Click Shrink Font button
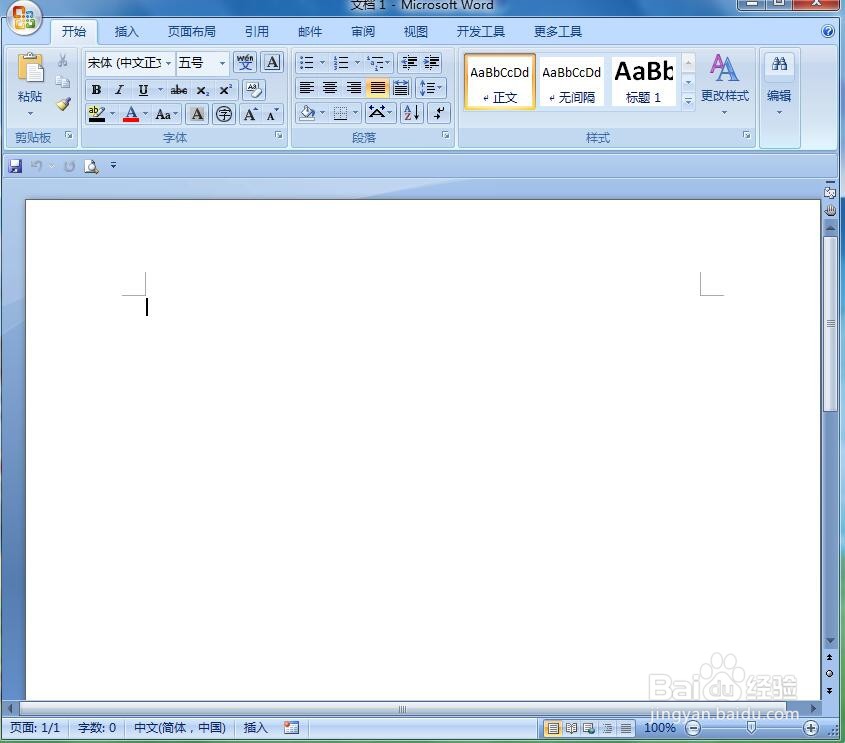This screenshot has height=743, width=845. (x=273, y=114)
